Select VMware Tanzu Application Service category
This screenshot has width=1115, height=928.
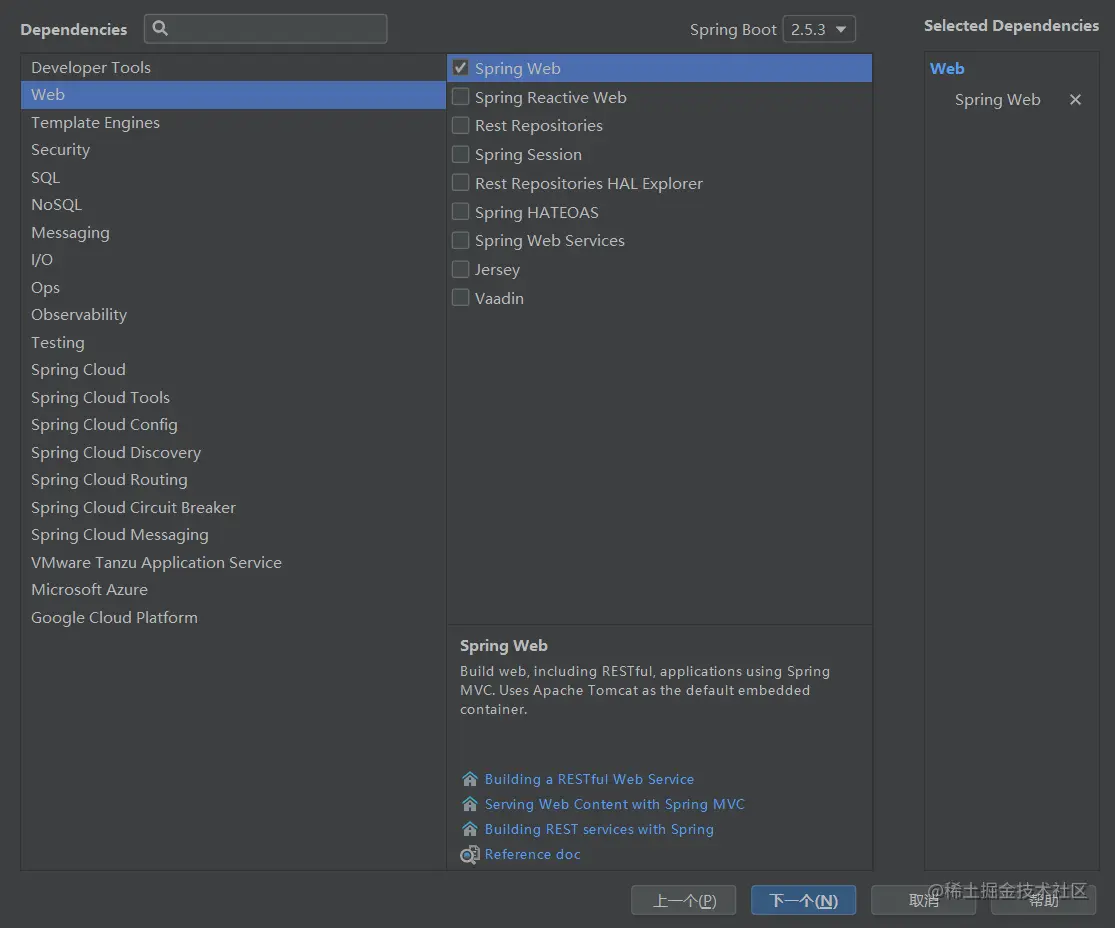[233, 562]
